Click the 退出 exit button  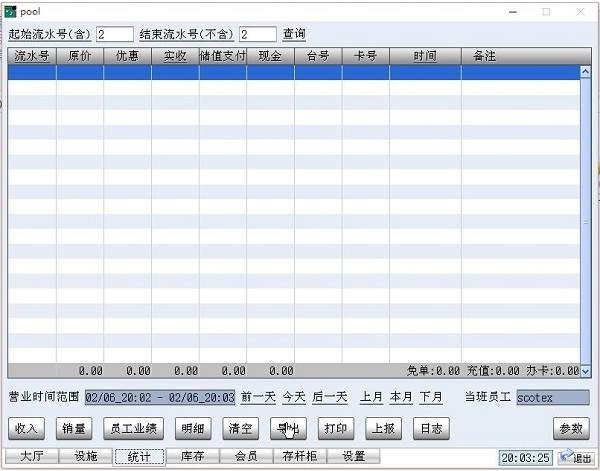[576, 457]
